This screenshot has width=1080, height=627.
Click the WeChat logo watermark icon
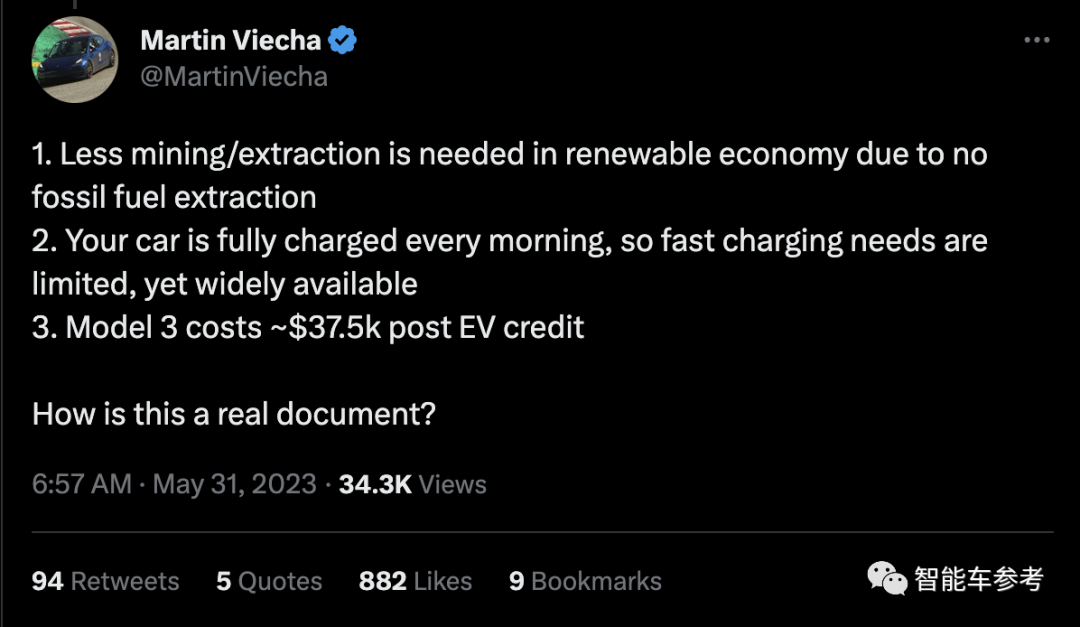(887, 578)
